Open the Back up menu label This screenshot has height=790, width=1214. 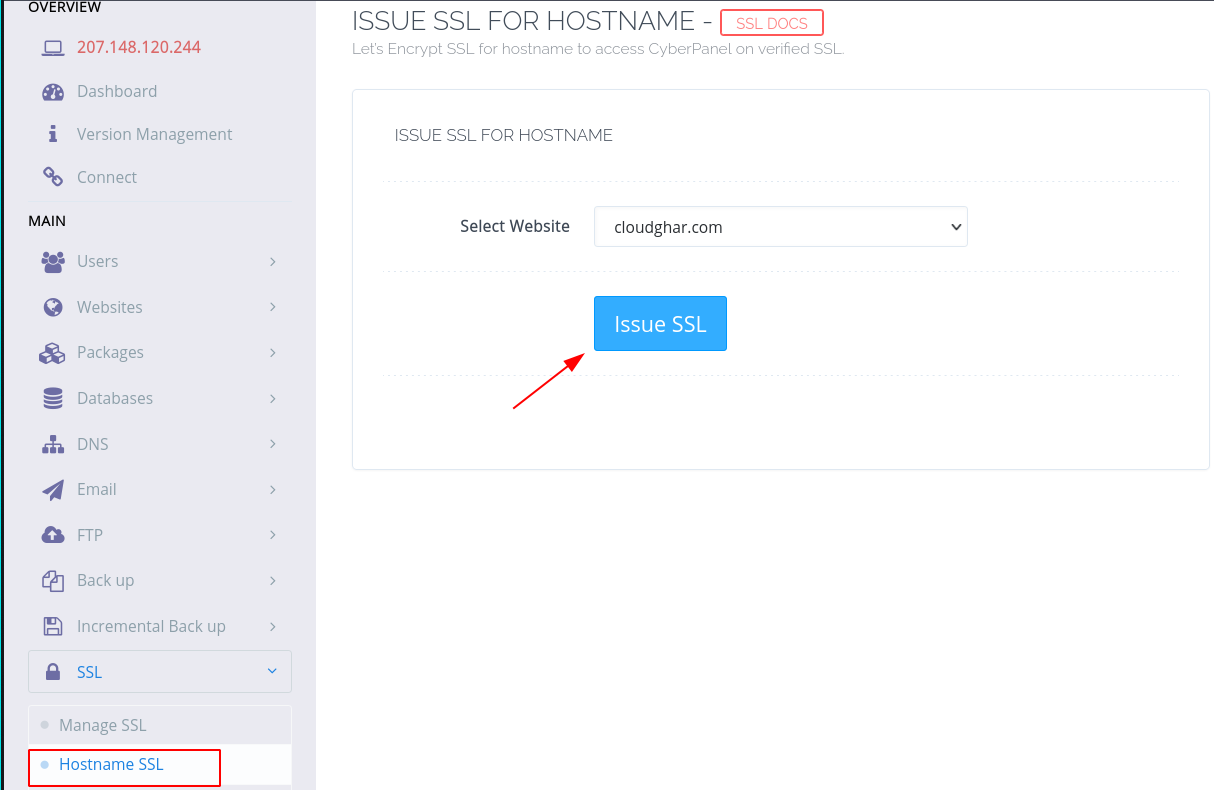point(105,580)
